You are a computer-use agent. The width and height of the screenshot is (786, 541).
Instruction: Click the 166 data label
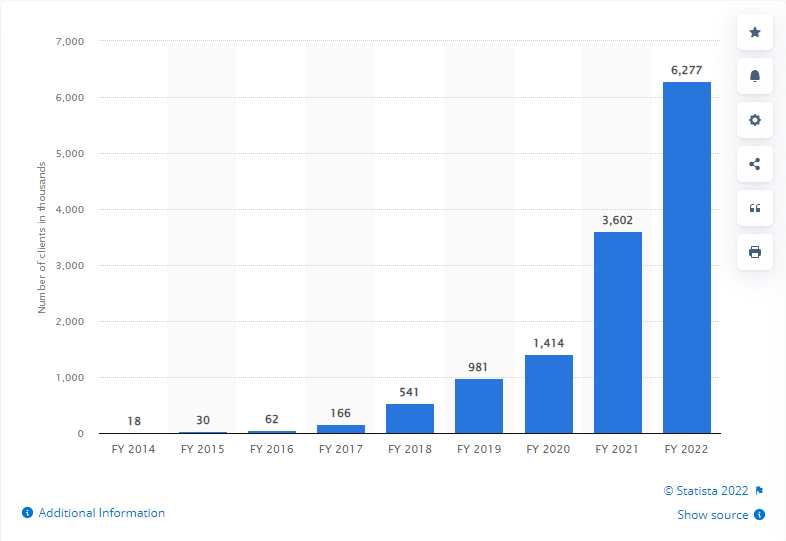coord(340,413)
